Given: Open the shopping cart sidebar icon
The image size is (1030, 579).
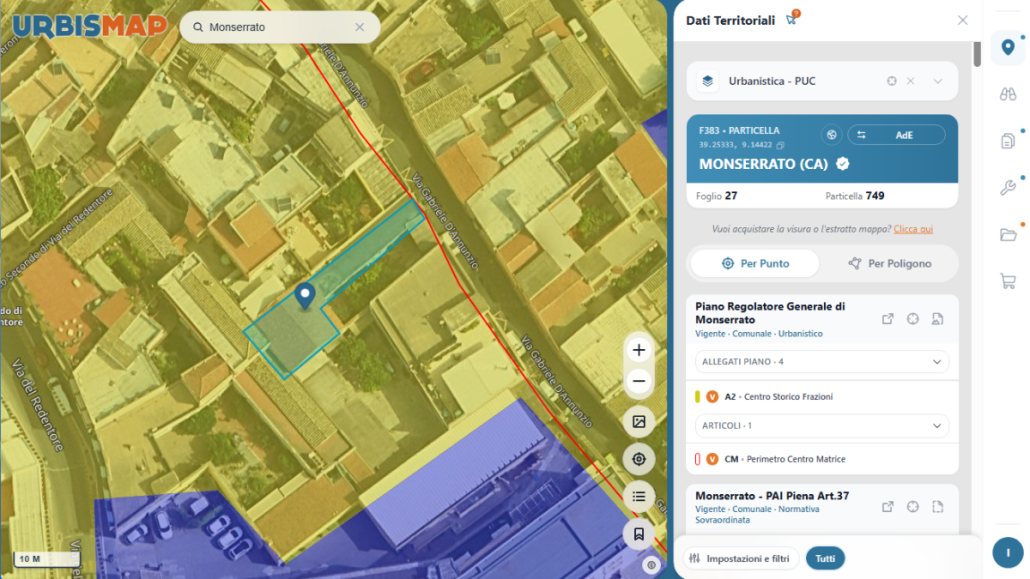Looking at the screenshot, I should (1008, 281).
